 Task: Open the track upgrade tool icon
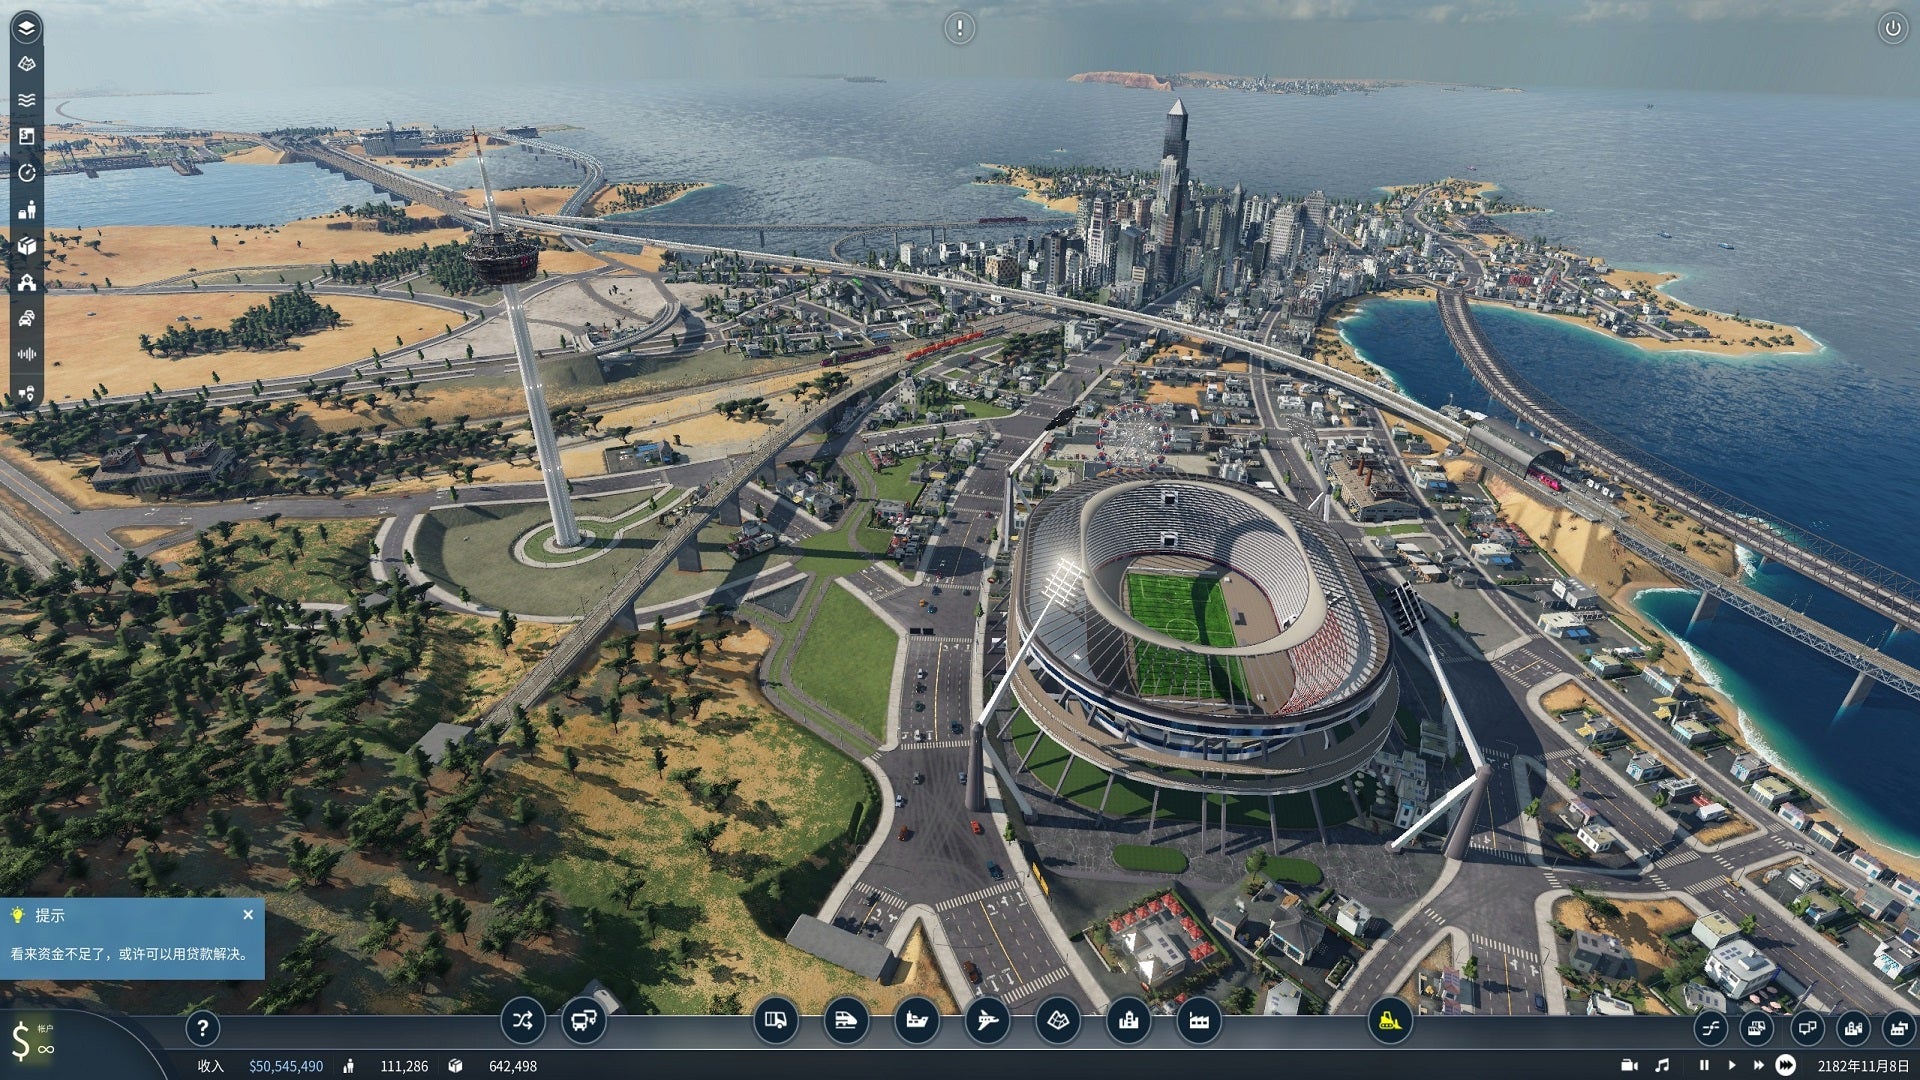point(1711,1027)
